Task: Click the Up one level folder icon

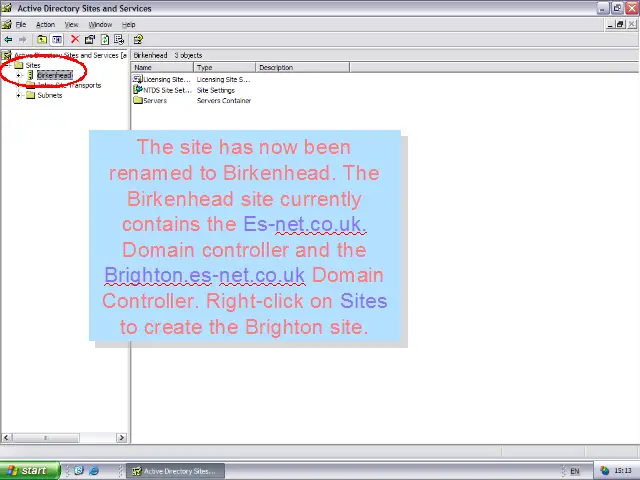Action: pos(42,40)
